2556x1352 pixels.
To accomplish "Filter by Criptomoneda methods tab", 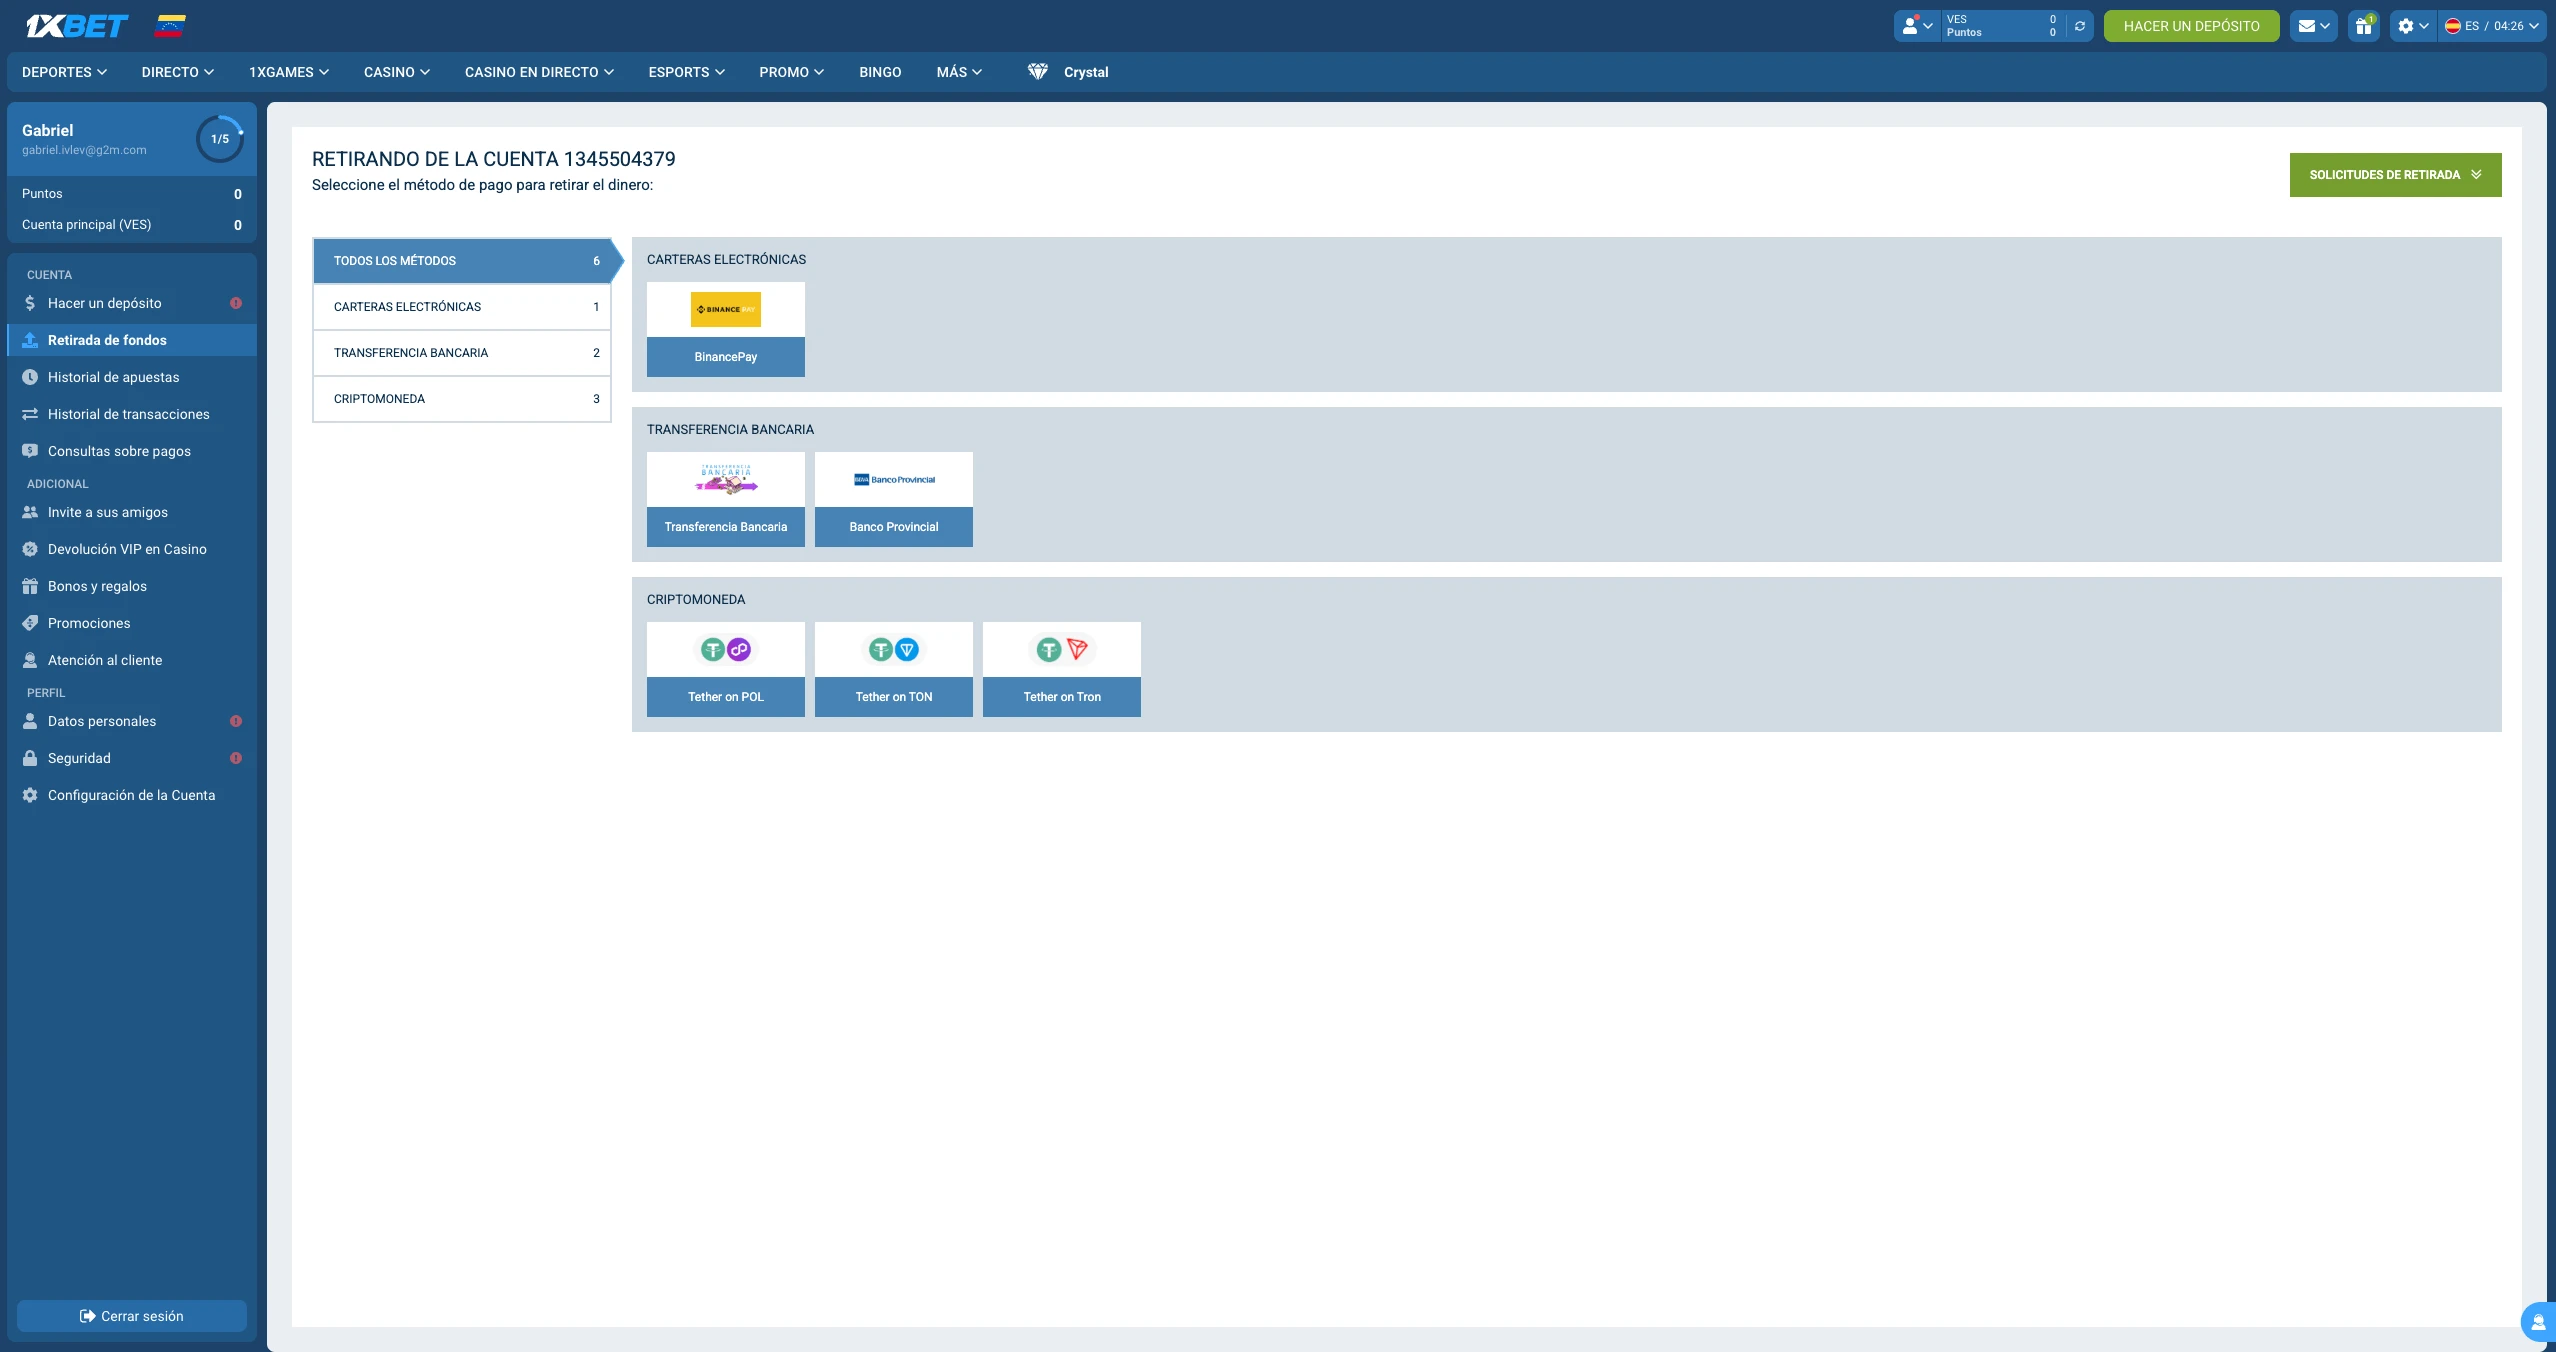I will click(x=461, y=399).
